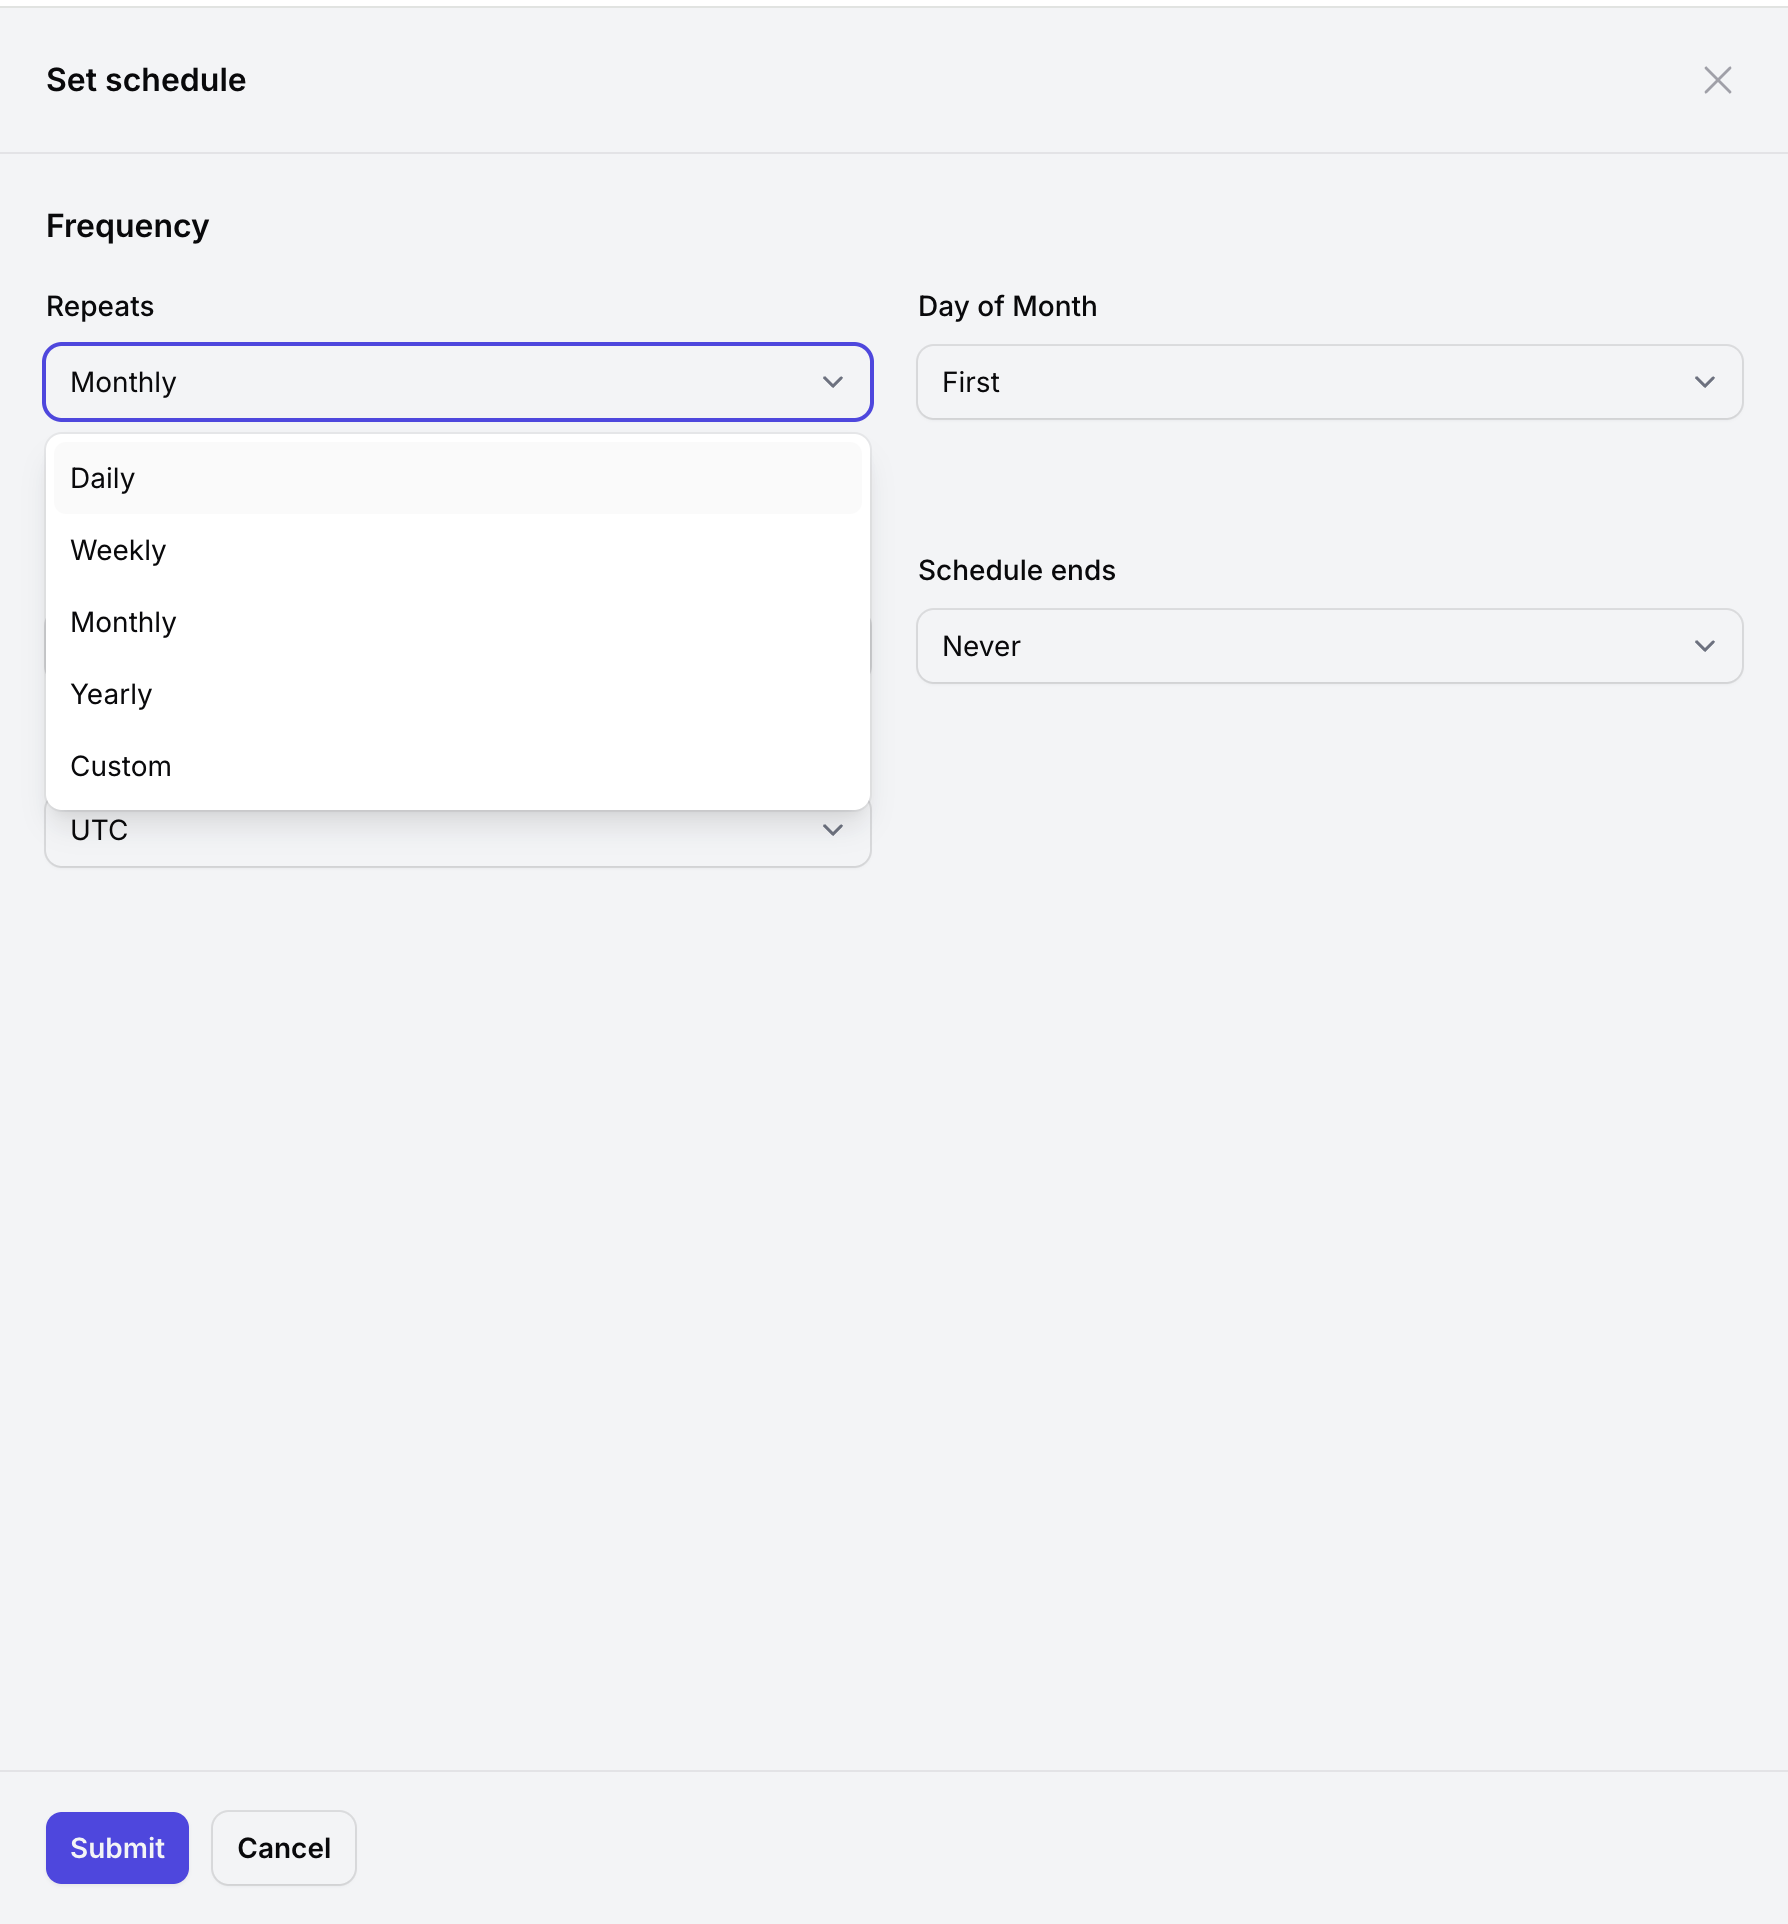Open the Day of Month dropdown

click(1328, 382)
